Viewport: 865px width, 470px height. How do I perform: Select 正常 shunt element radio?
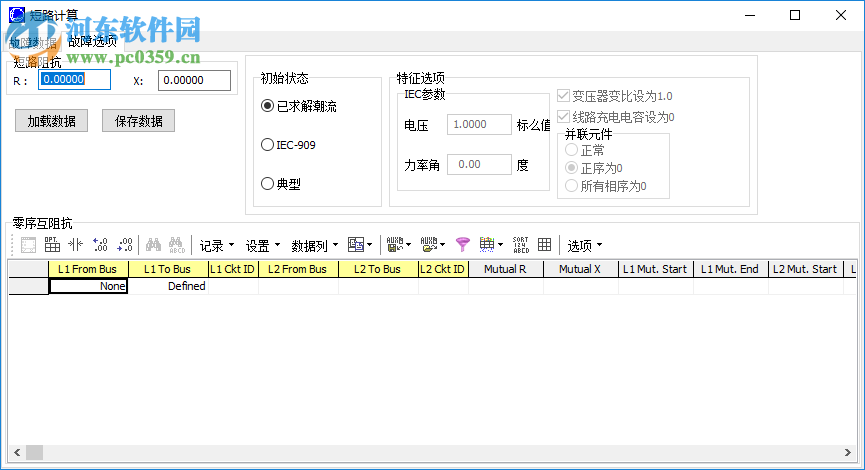pos(572,149)
